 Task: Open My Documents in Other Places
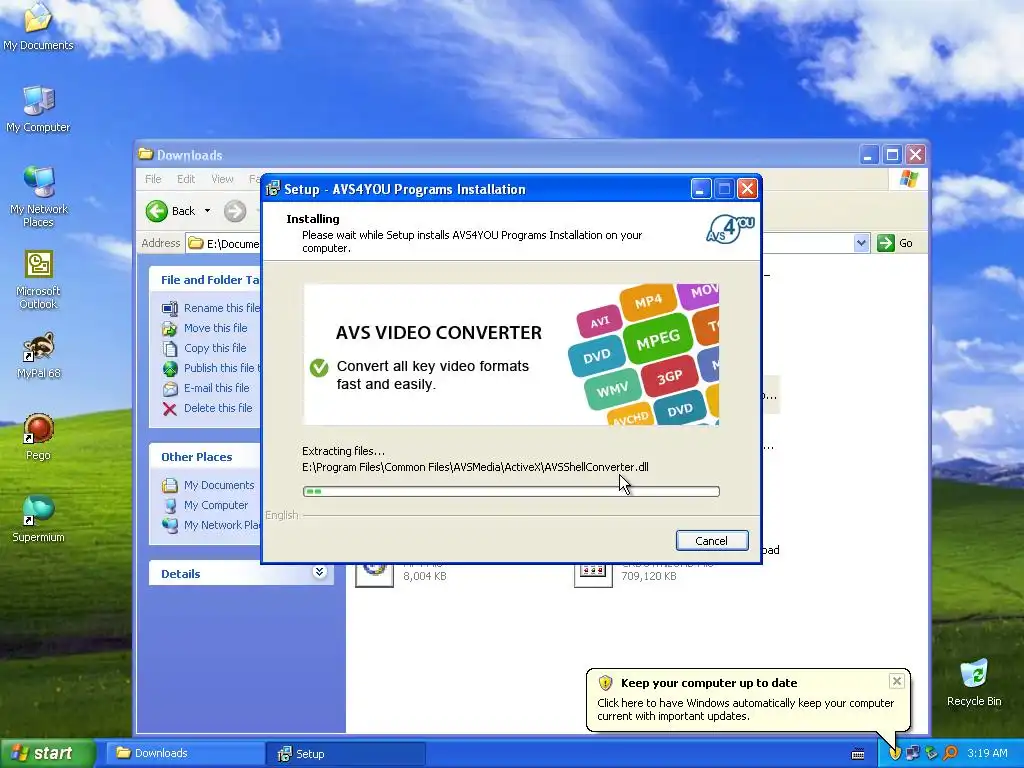219,485
